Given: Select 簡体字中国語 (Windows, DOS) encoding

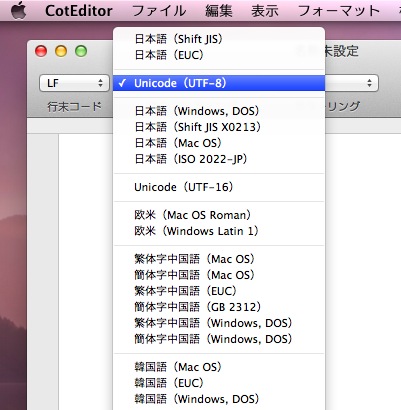Looking at the screenshot, I should 219,339.
